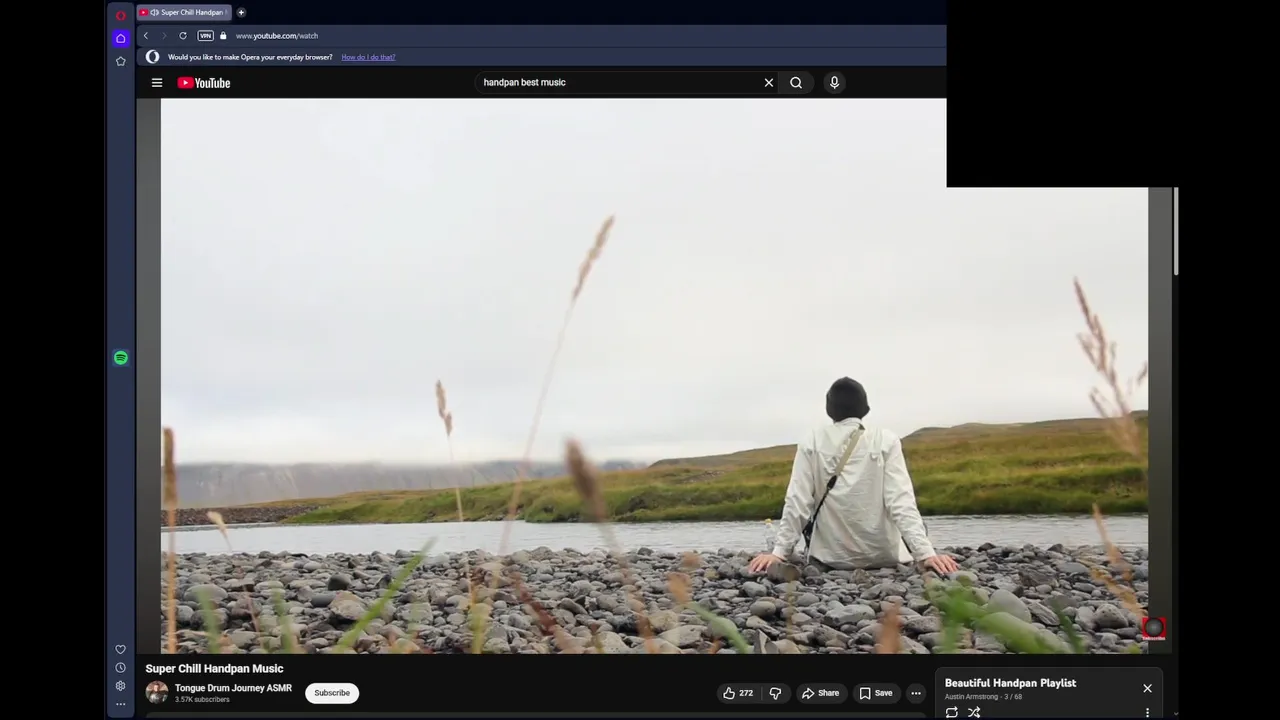The height and width of the screenshot is (720, 1280).
Task: Open the sidebar heart pinboards icon
Action: pos(120,649)
